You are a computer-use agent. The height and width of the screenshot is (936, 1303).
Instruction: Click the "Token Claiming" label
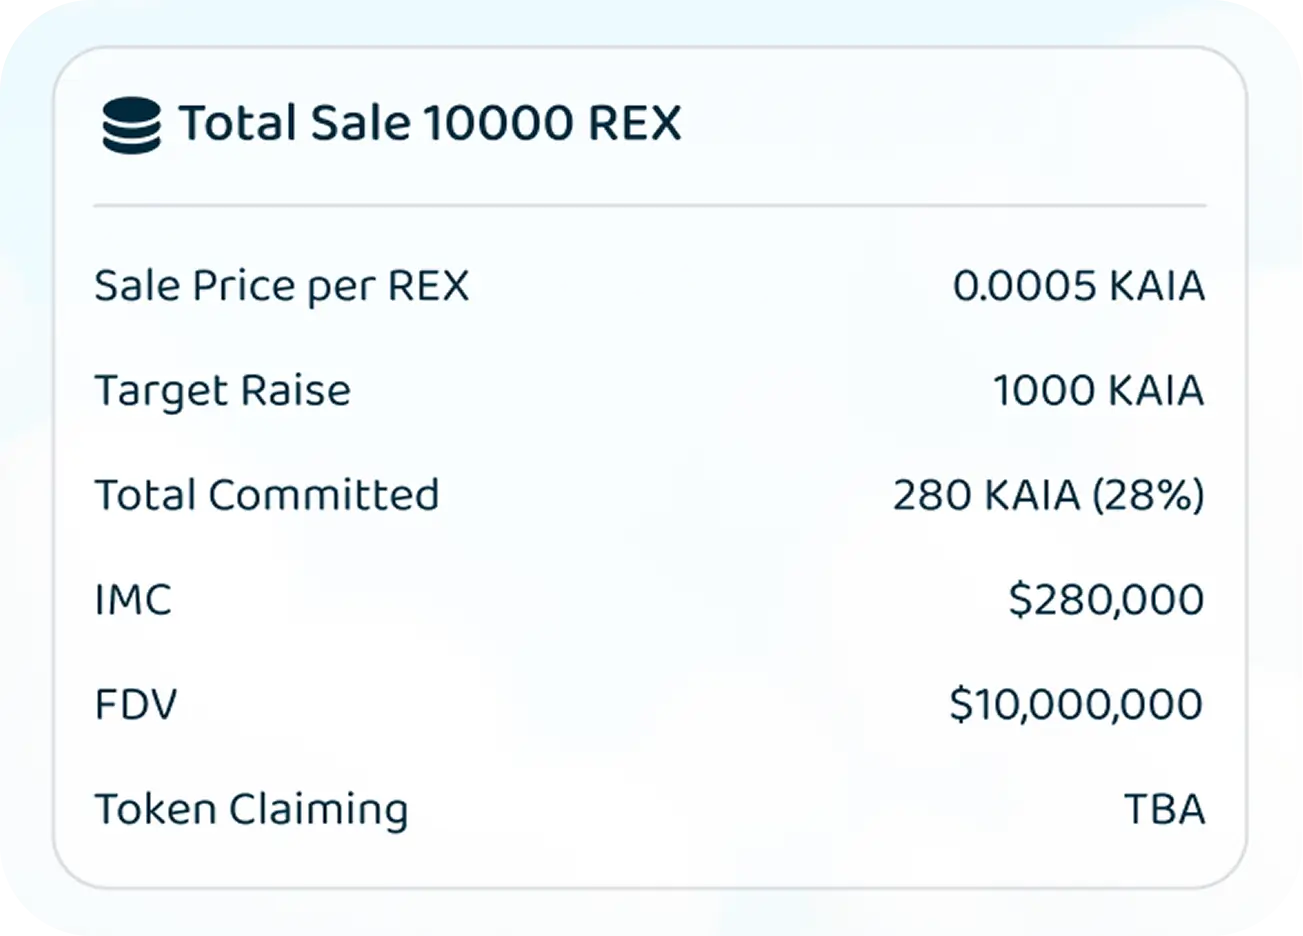251,810
